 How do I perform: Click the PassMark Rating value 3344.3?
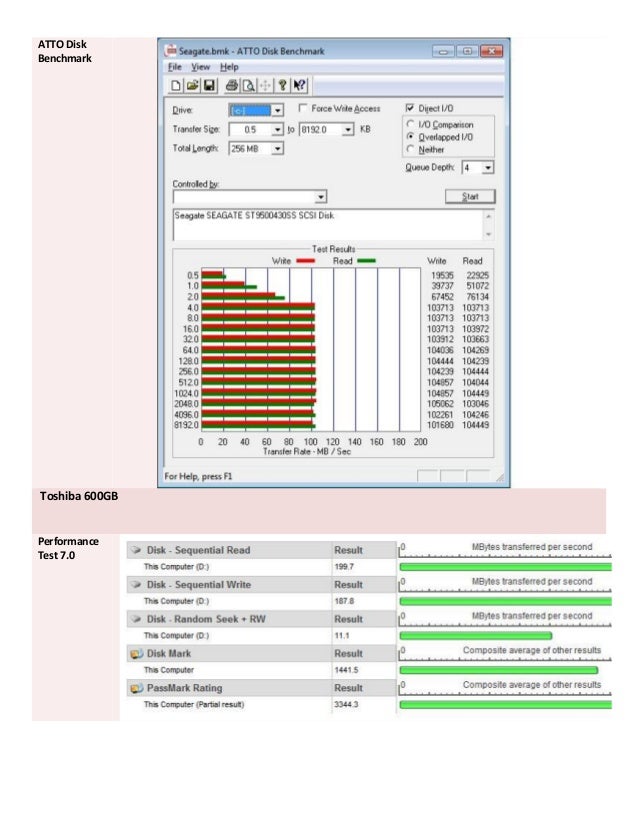pos(346,704)
